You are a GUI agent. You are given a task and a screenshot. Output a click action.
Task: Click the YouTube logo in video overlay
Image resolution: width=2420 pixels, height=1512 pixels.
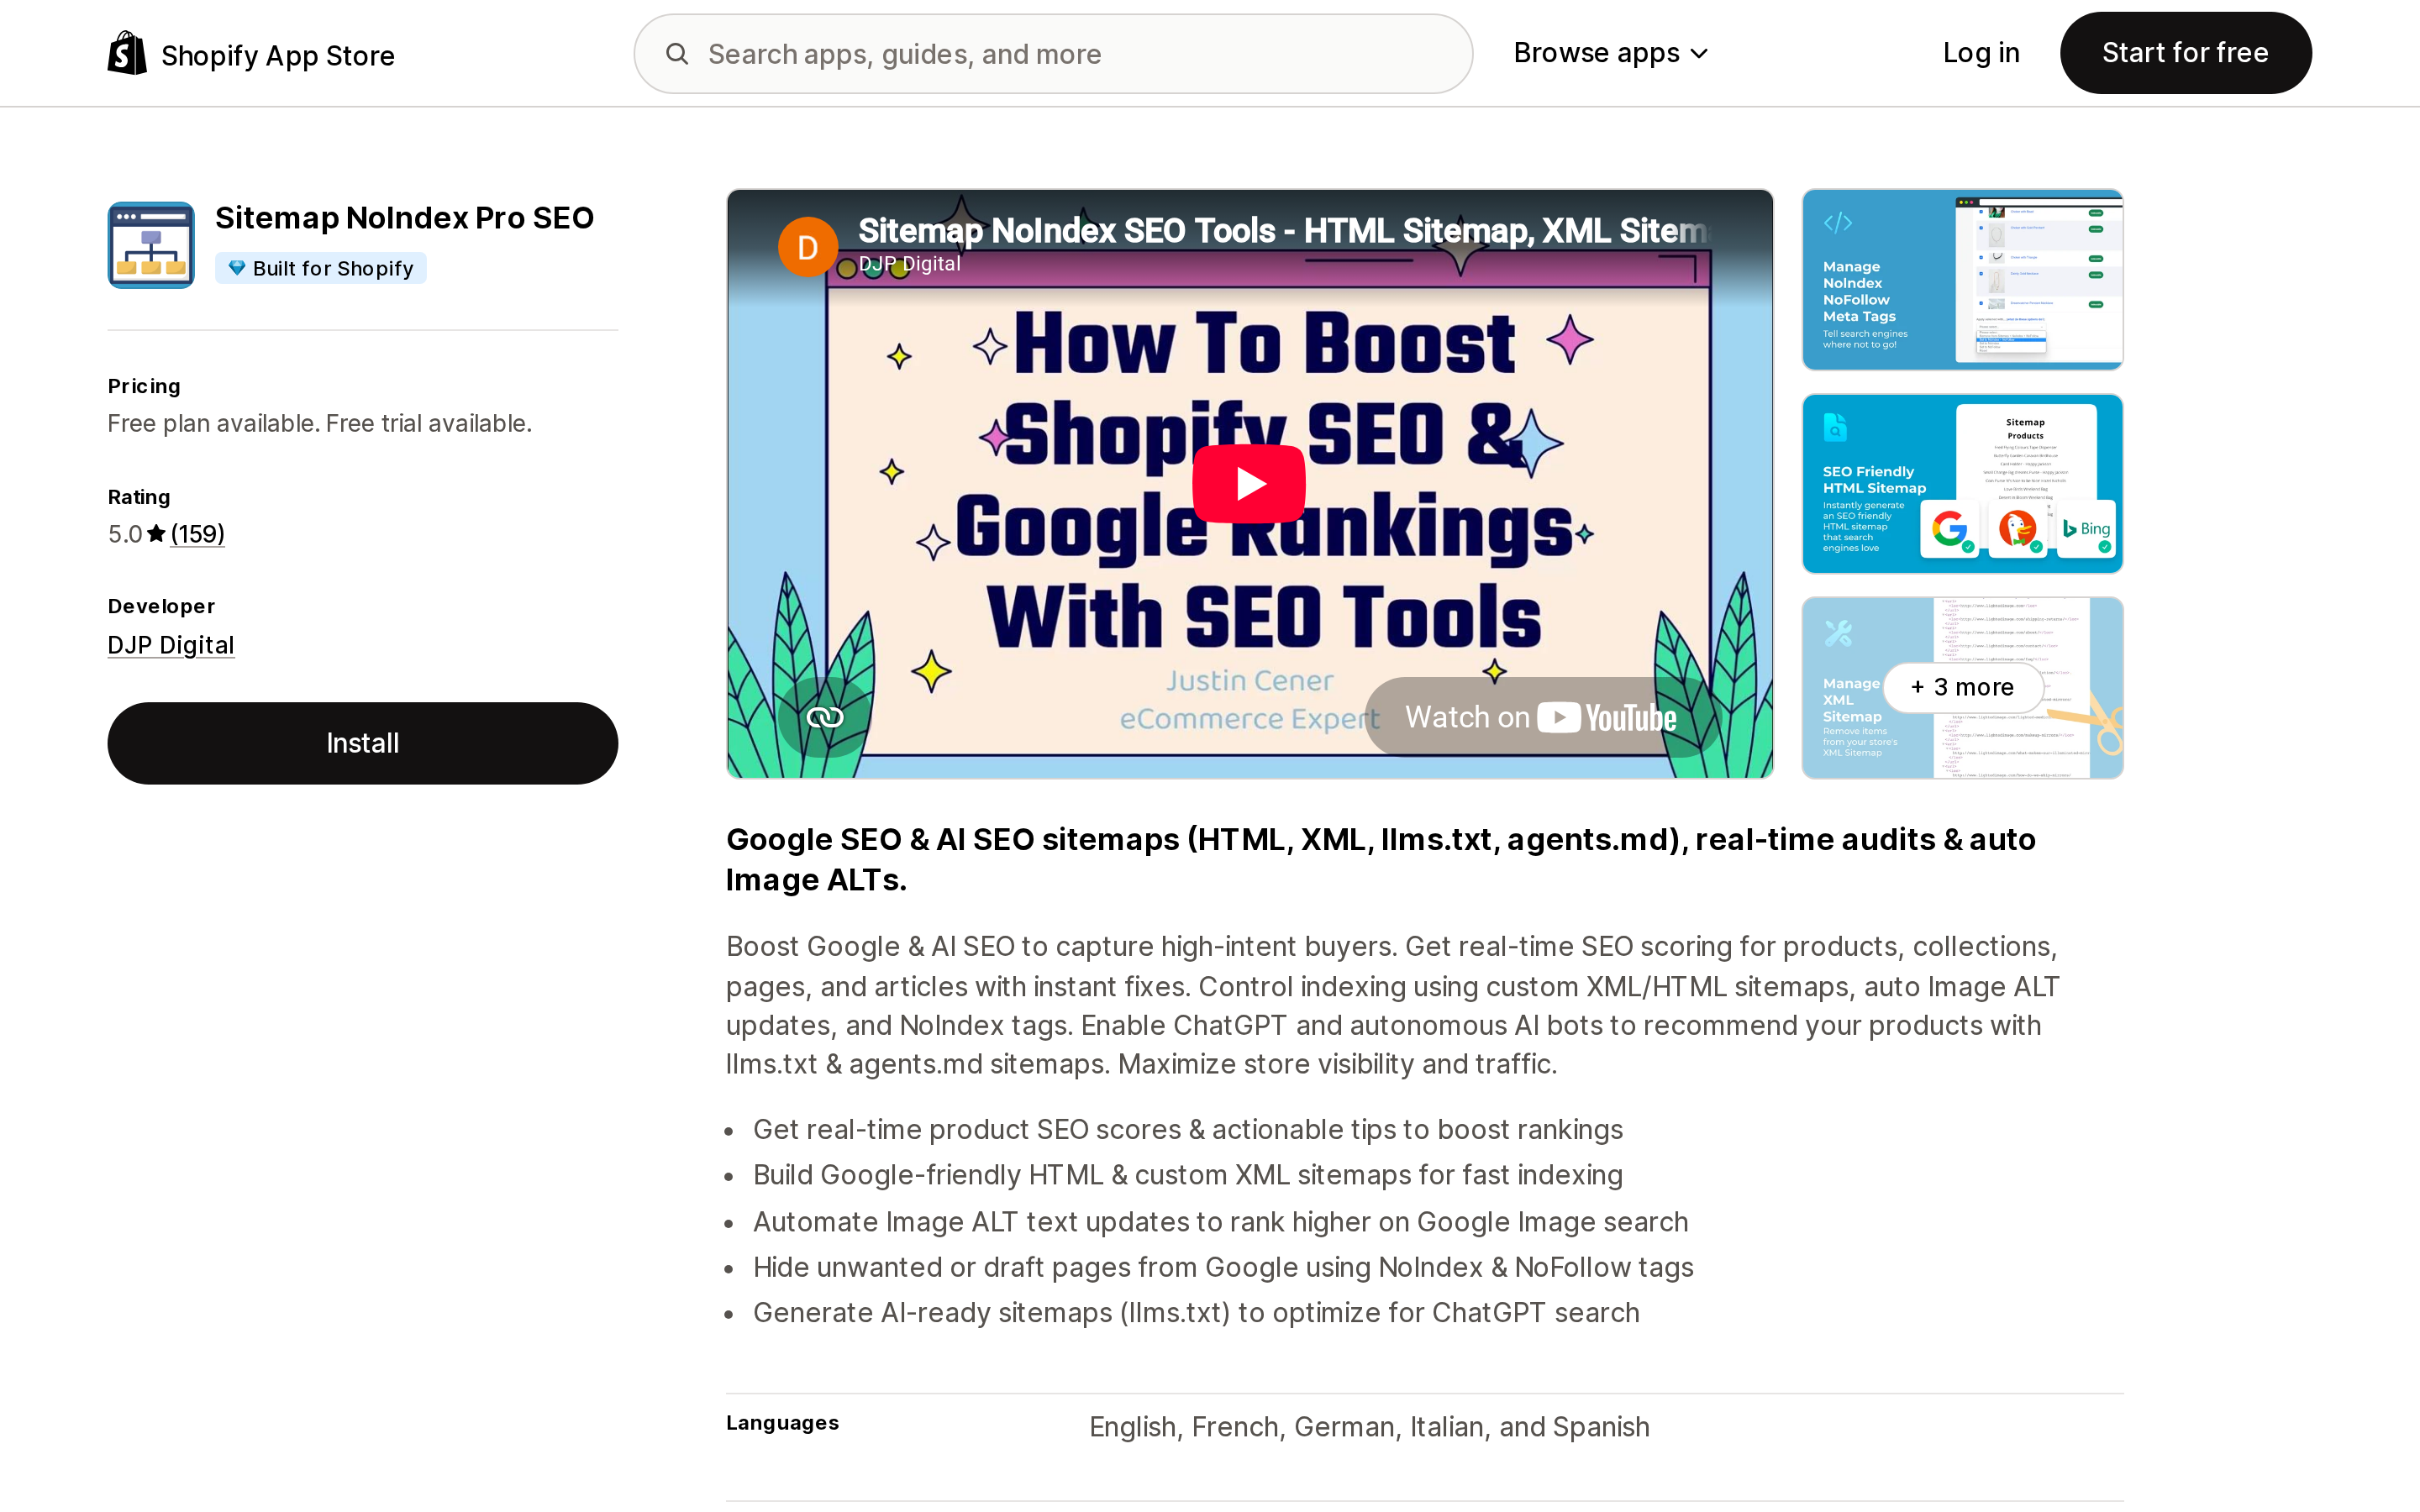tap(1607, 718)
